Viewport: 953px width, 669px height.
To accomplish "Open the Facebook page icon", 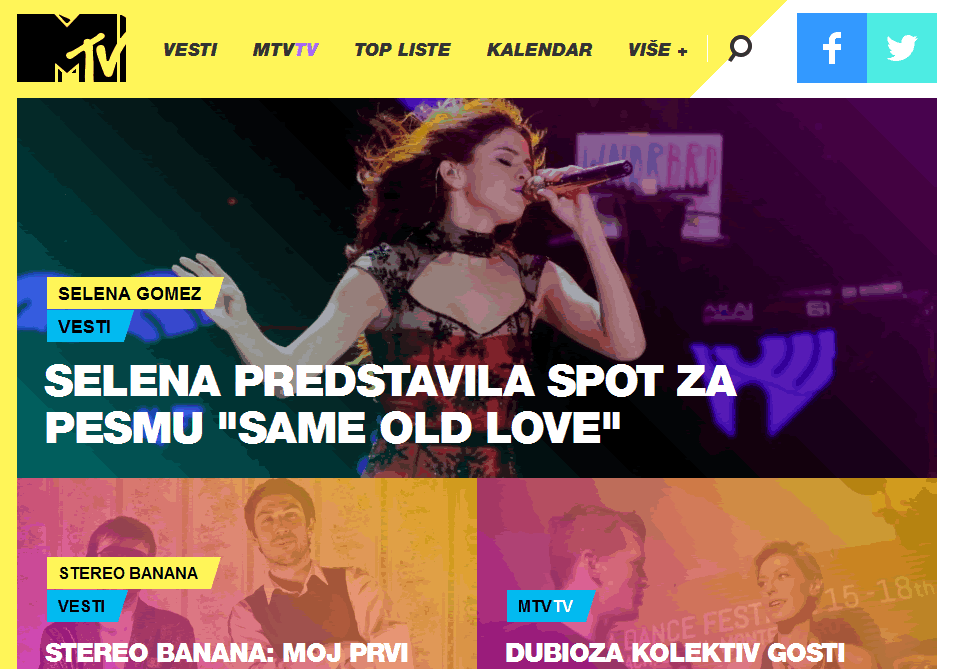I will (x=831, y=48).
